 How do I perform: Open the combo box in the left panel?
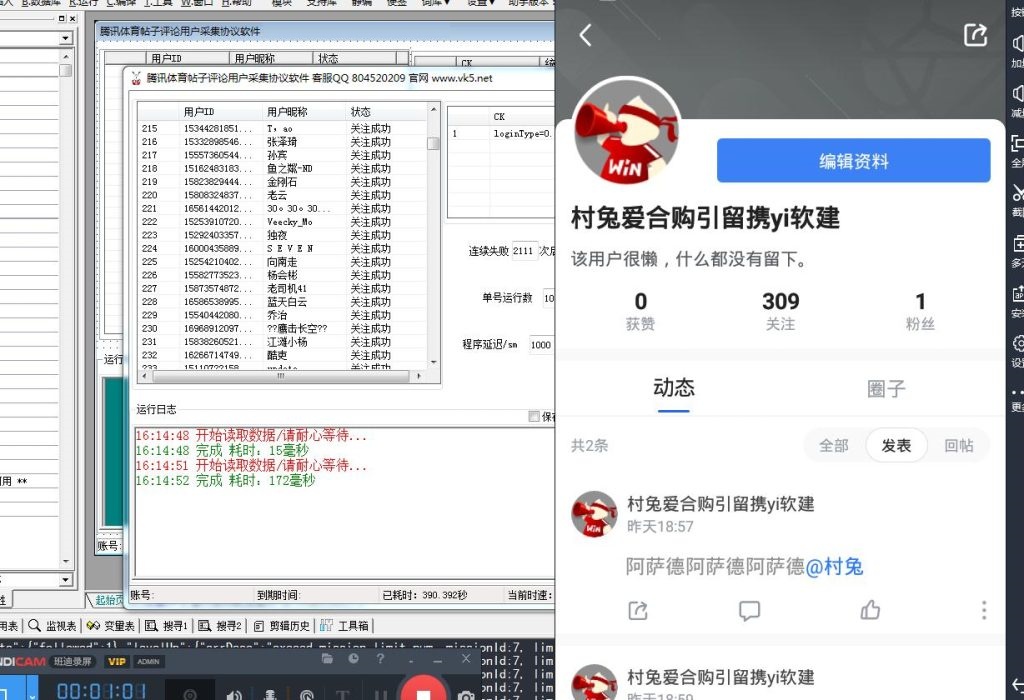click(66, 38)
